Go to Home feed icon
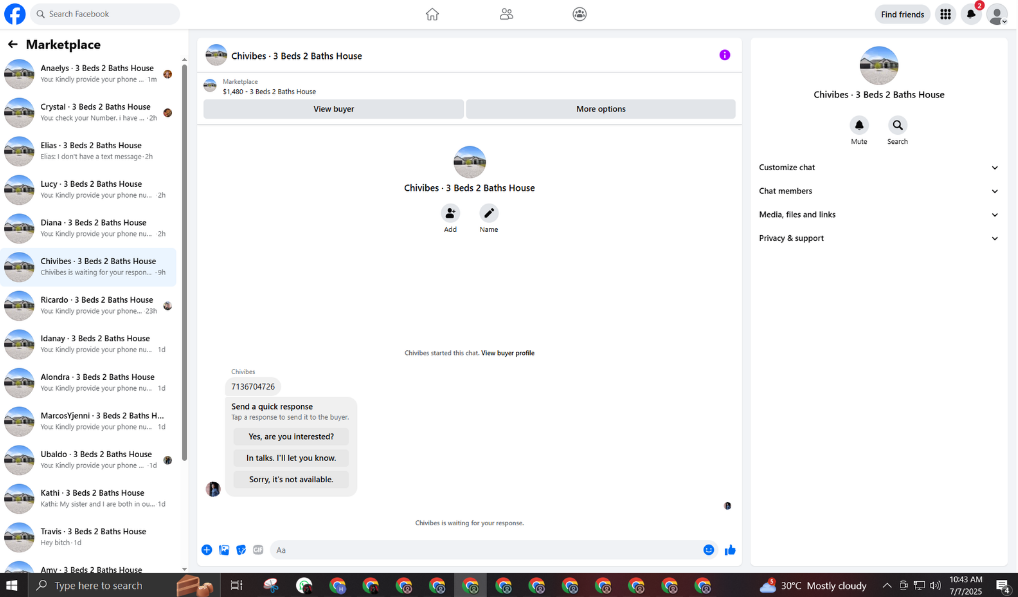This screenshot has height=597, width=1018. [x=432, y=14]
